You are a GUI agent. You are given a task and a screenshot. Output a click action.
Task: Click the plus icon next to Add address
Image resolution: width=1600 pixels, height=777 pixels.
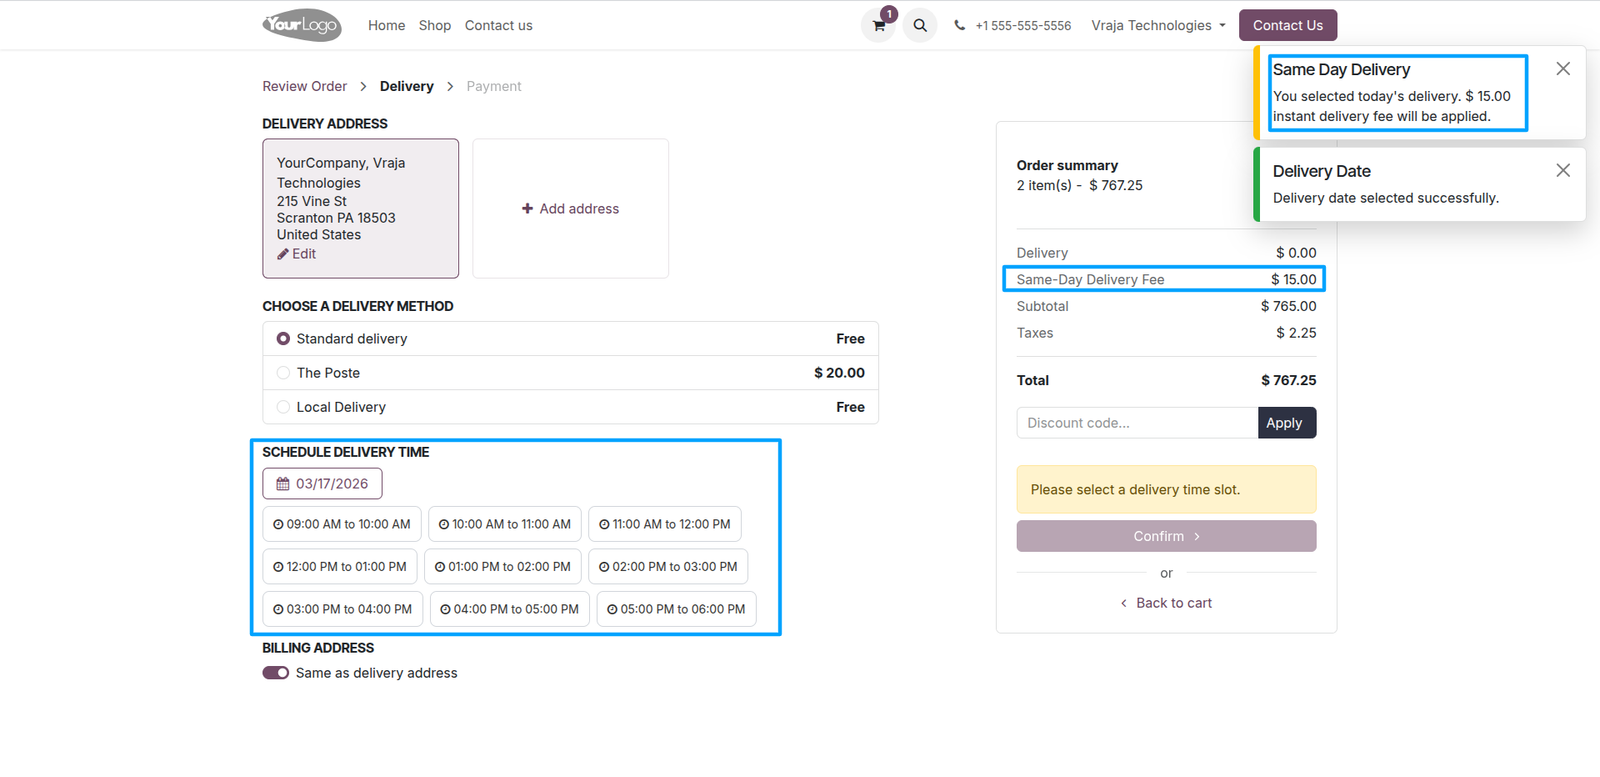coord(527,209)
